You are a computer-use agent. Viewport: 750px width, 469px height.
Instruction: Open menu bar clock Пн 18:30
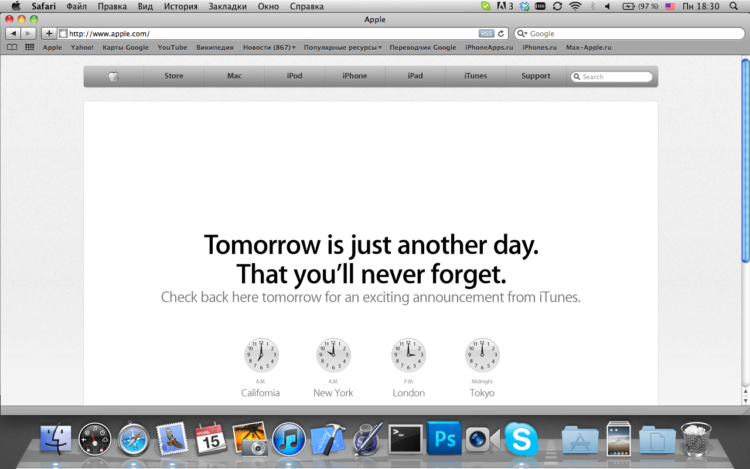pyautogui.click(x=701, y=6)
